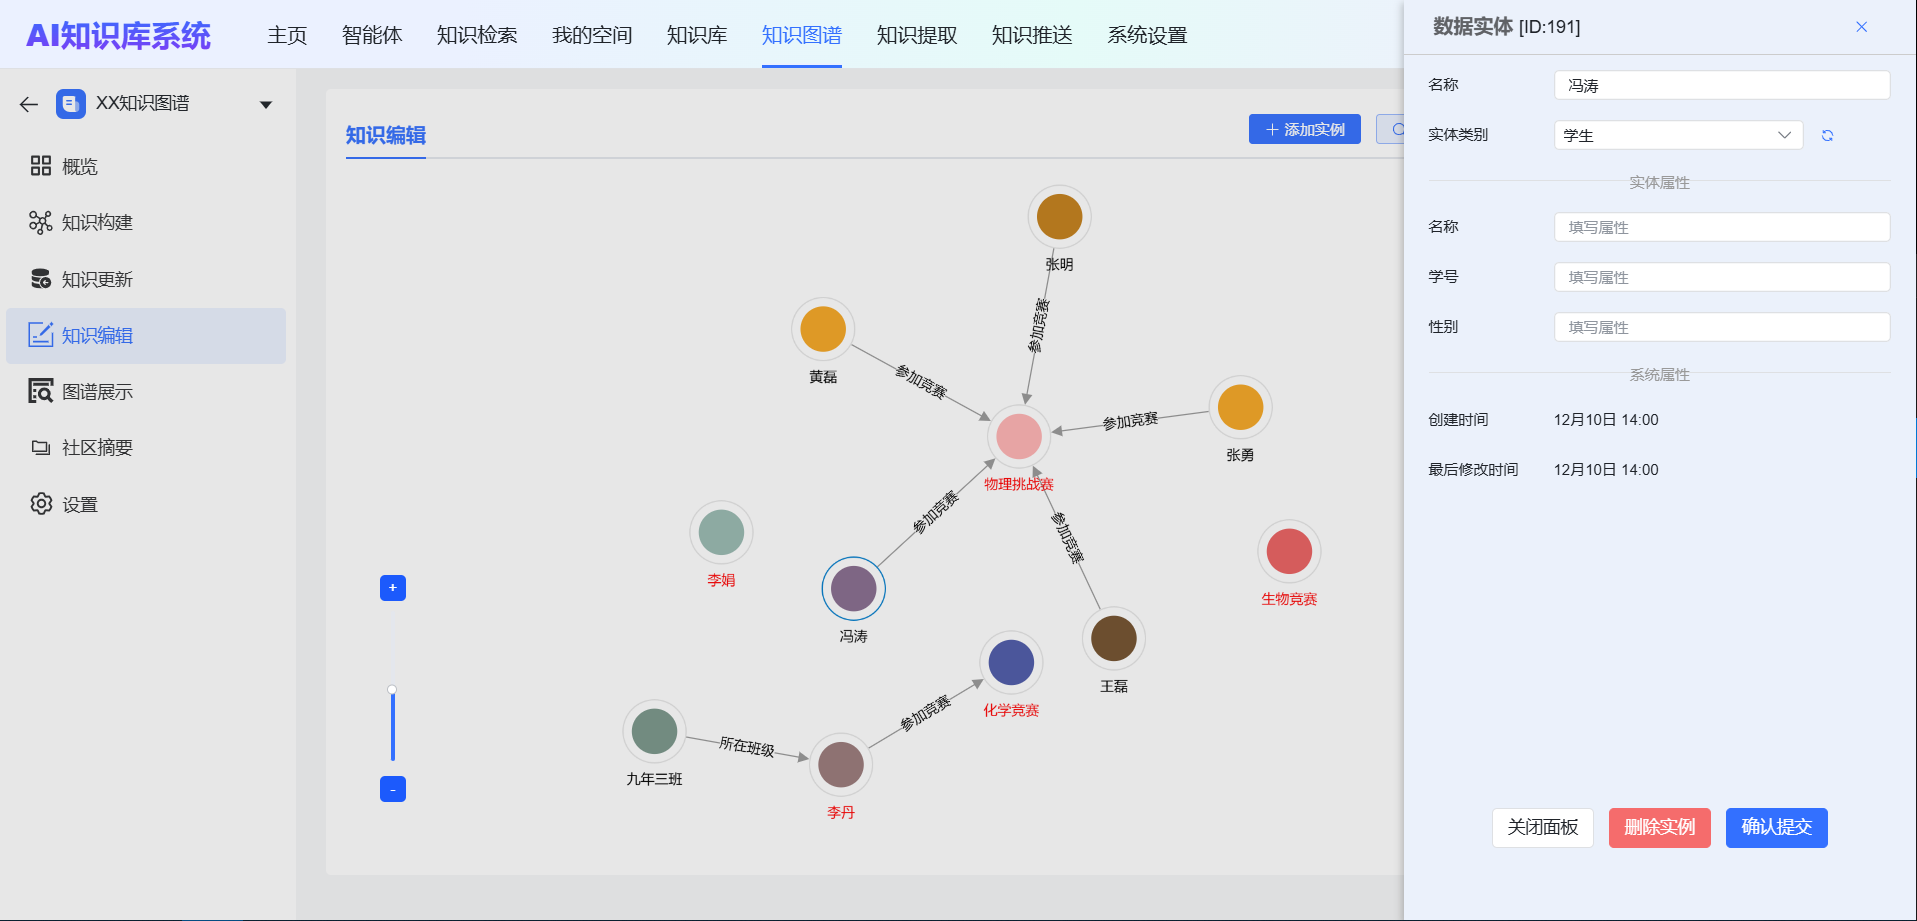Zoom out the graph with minus button
1917x921 pixels.
point(393,790)
